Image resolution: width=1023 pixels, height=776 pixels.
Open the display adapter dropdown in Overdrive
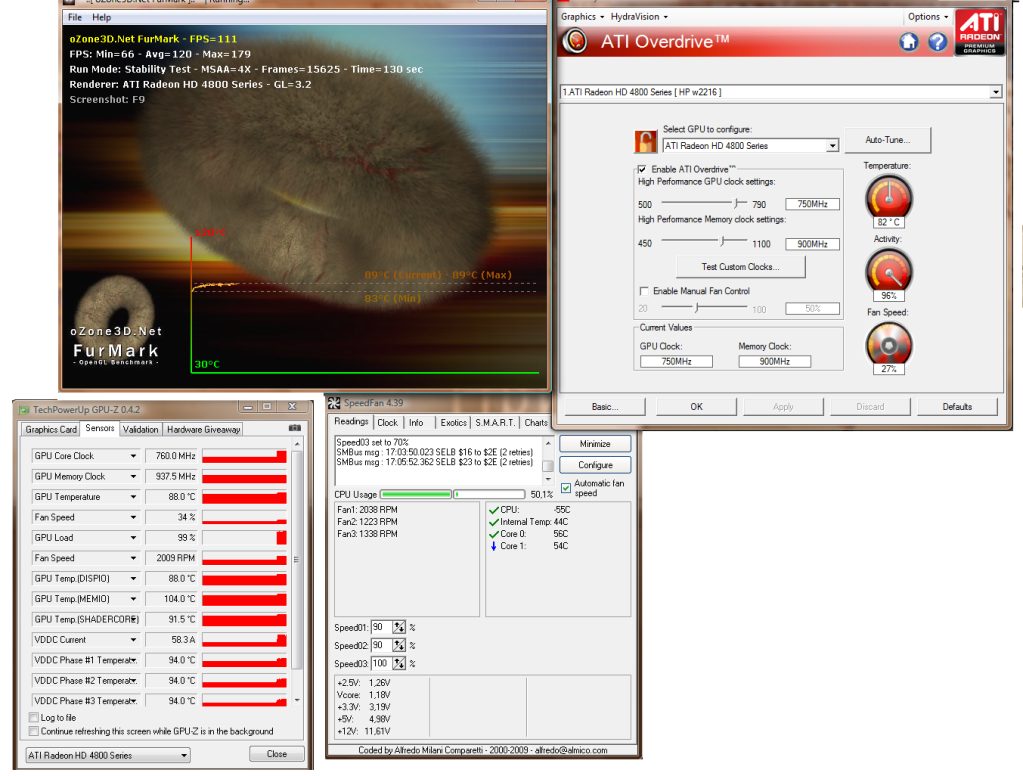coord(995,92)
